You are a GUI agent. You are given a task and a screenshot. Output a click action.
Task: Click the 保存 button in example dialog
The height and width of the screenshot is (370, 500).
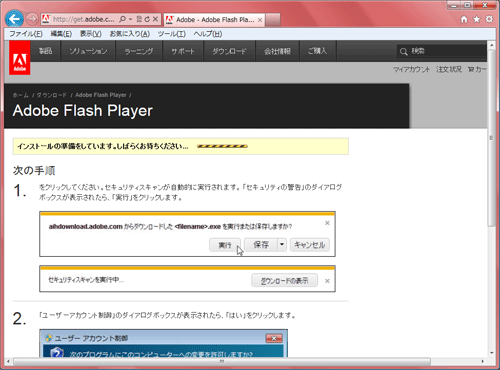(x=261, y=245)
